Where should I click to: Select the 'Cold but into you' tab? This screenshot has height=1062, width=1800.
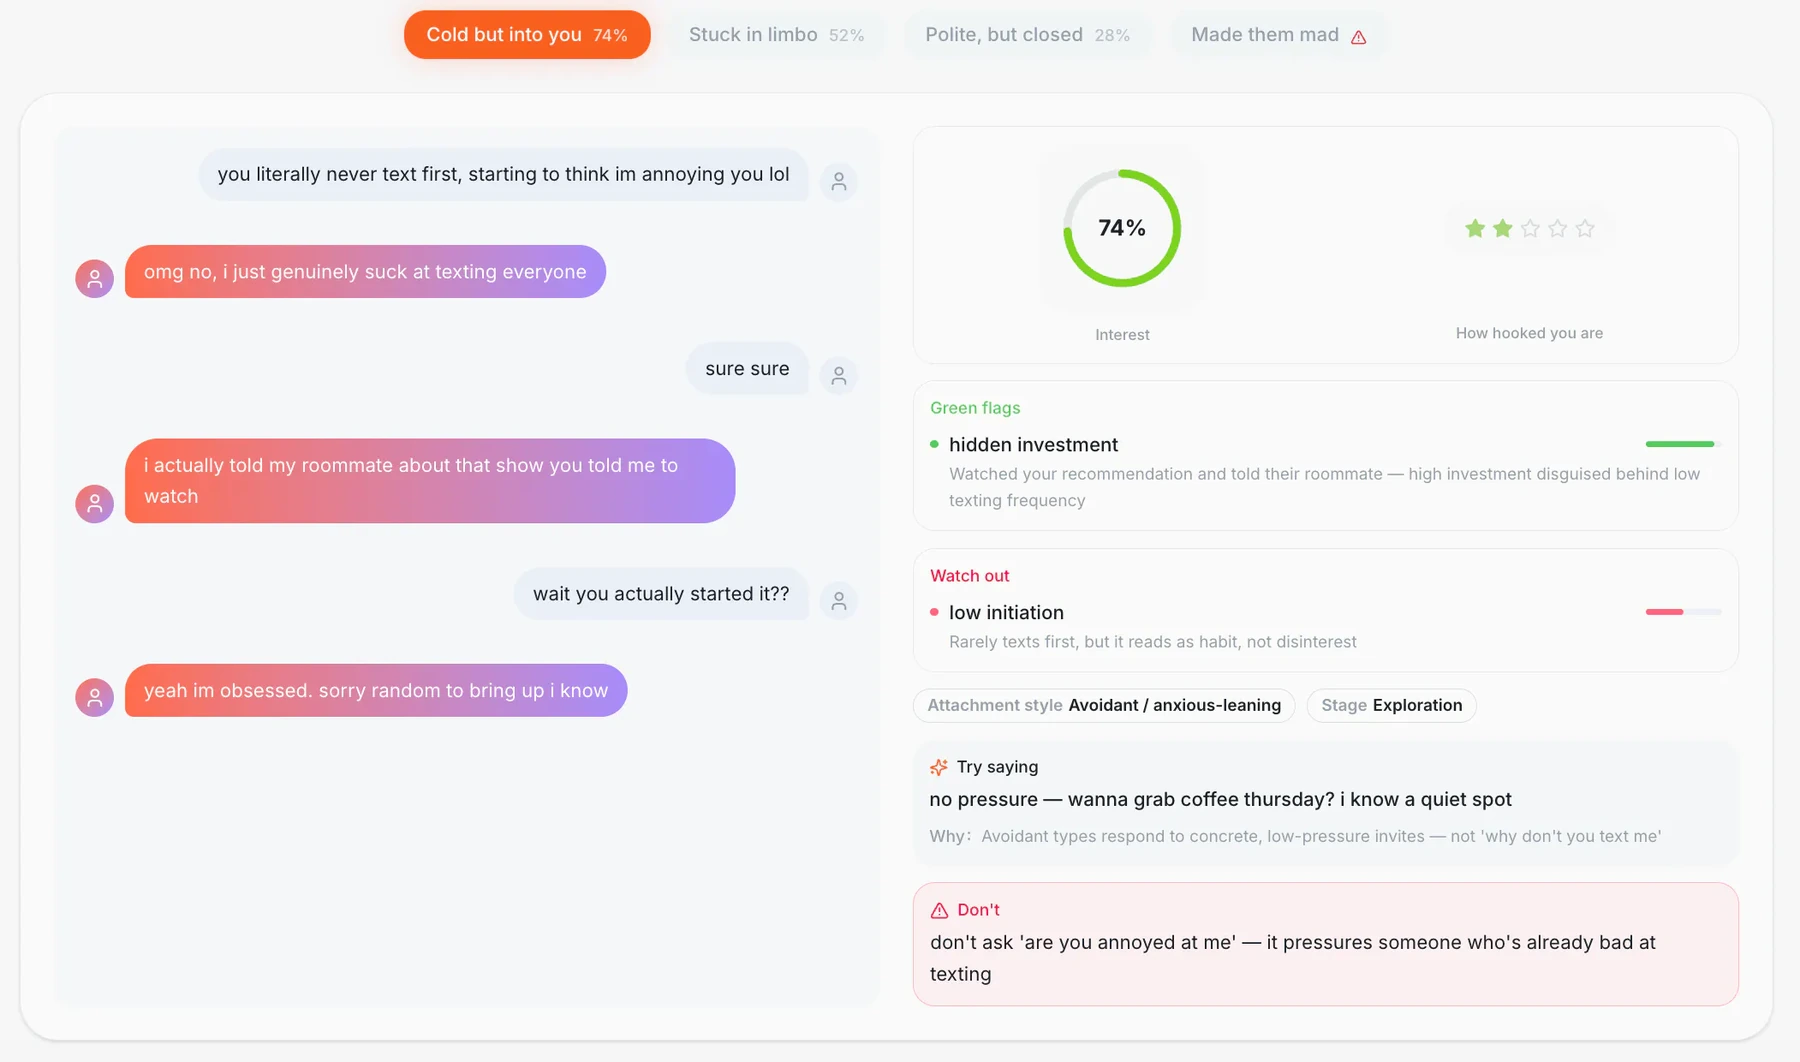point(527,35)
